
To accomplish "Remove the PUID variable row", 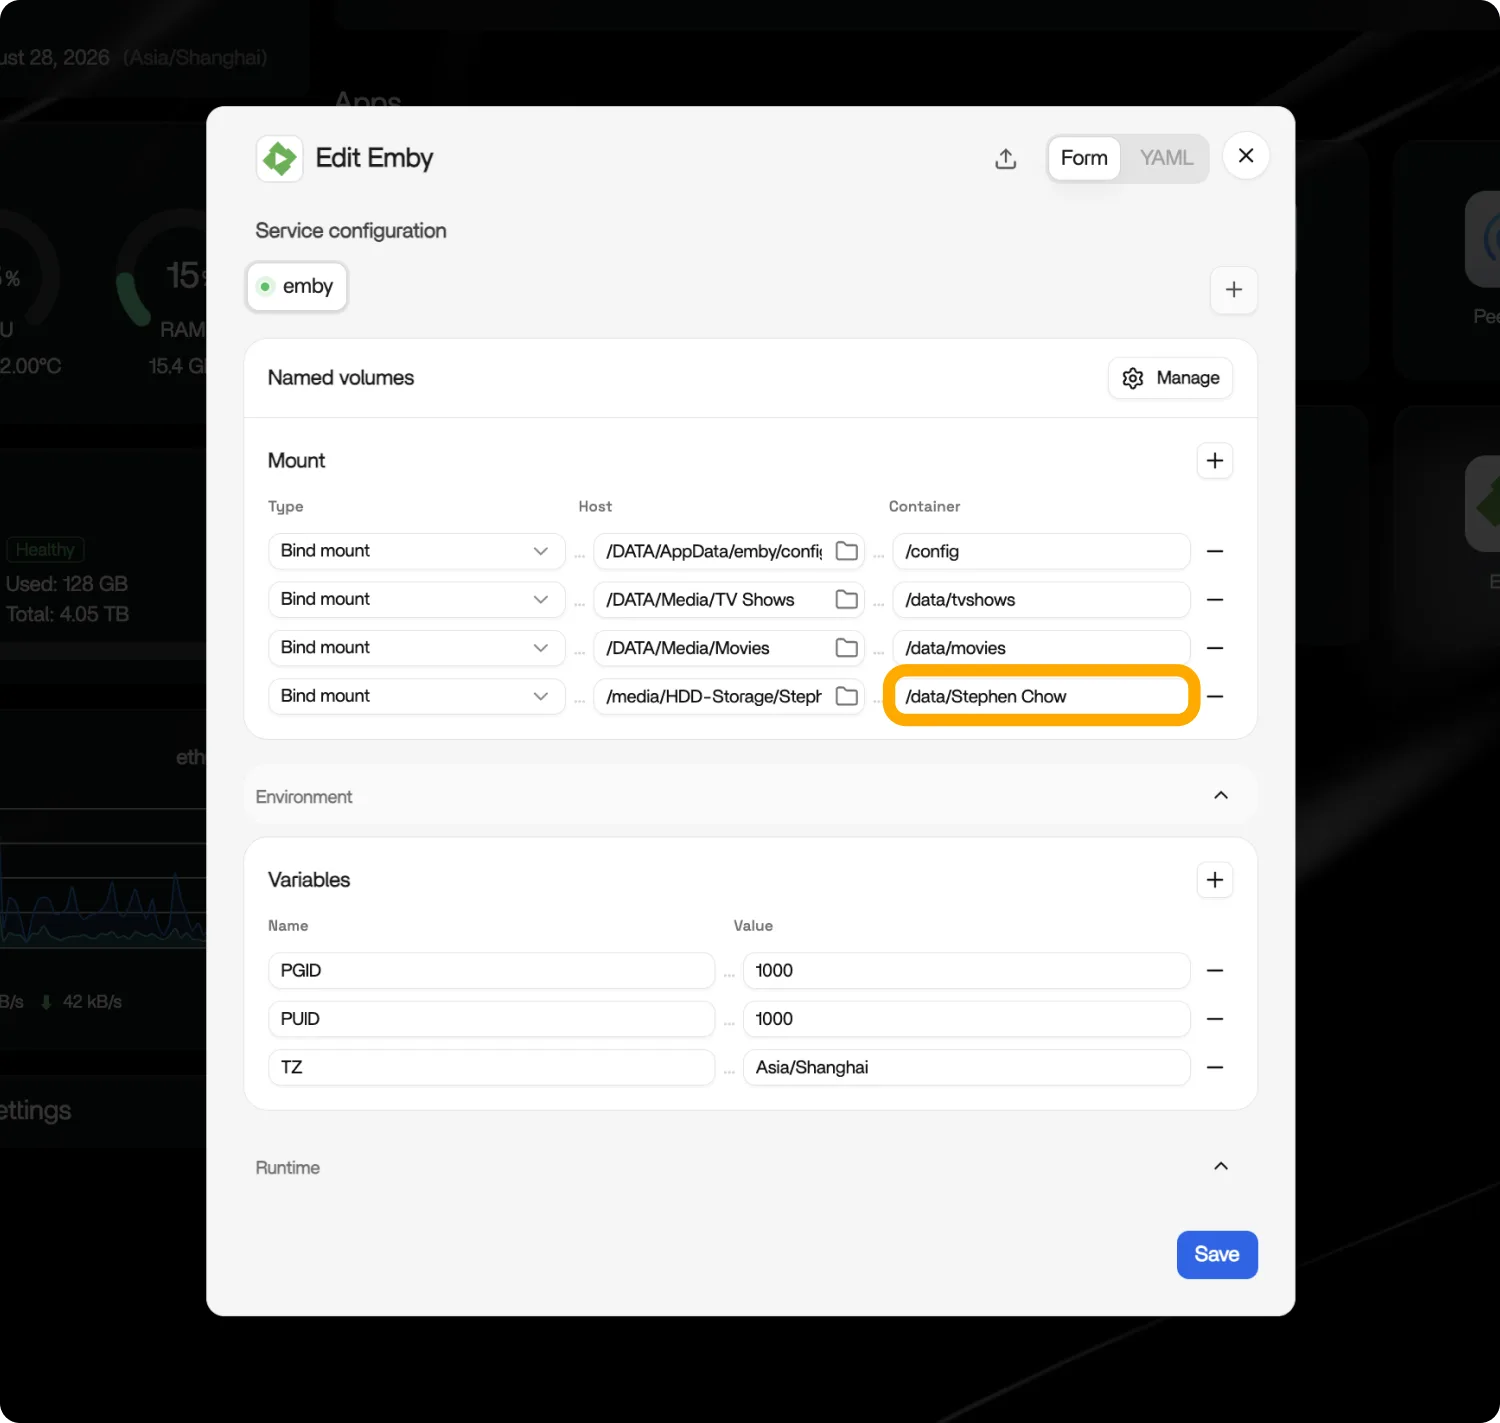I will click(x=1215, y=1019).
